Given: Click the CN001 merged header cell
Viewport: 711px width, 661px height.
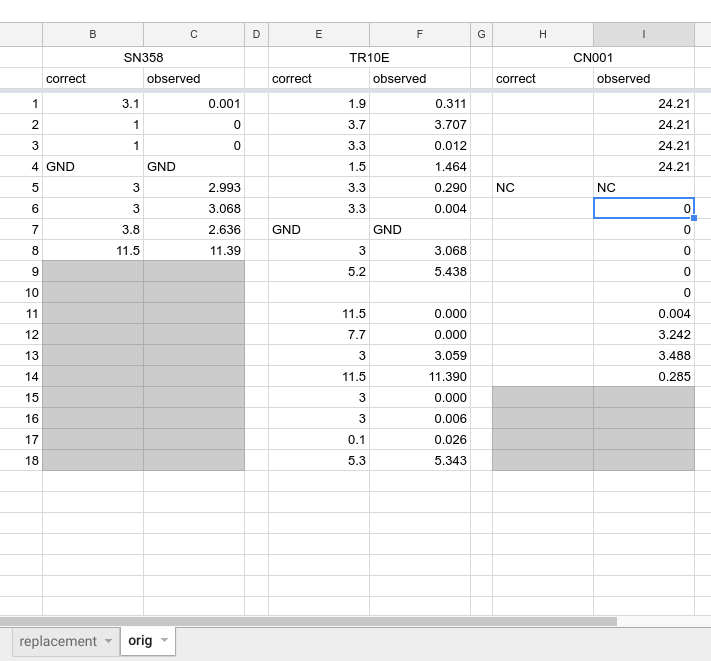Looking at the screenshot, I should pos(593,58).
